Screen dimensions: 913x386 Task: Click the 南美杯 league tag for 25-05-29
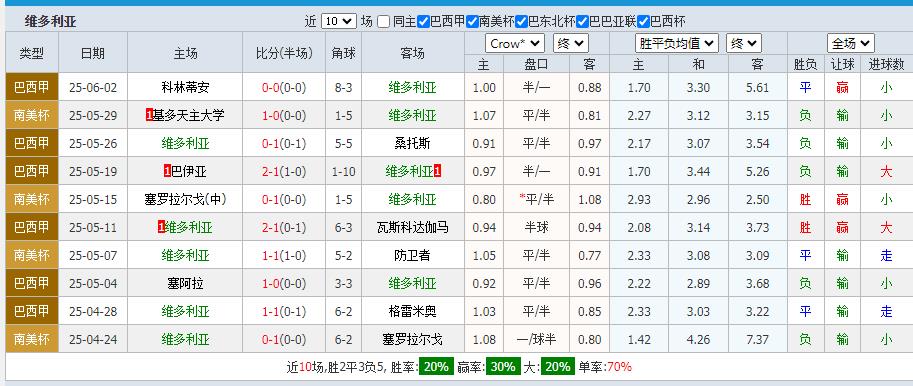[x=32, y=116]
